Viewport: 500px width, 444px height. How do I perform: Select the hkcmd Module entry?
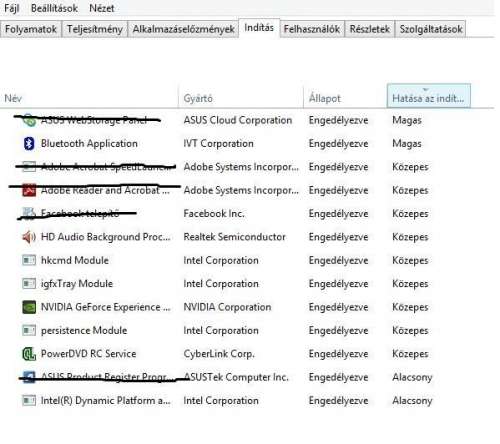click(75, 260)
